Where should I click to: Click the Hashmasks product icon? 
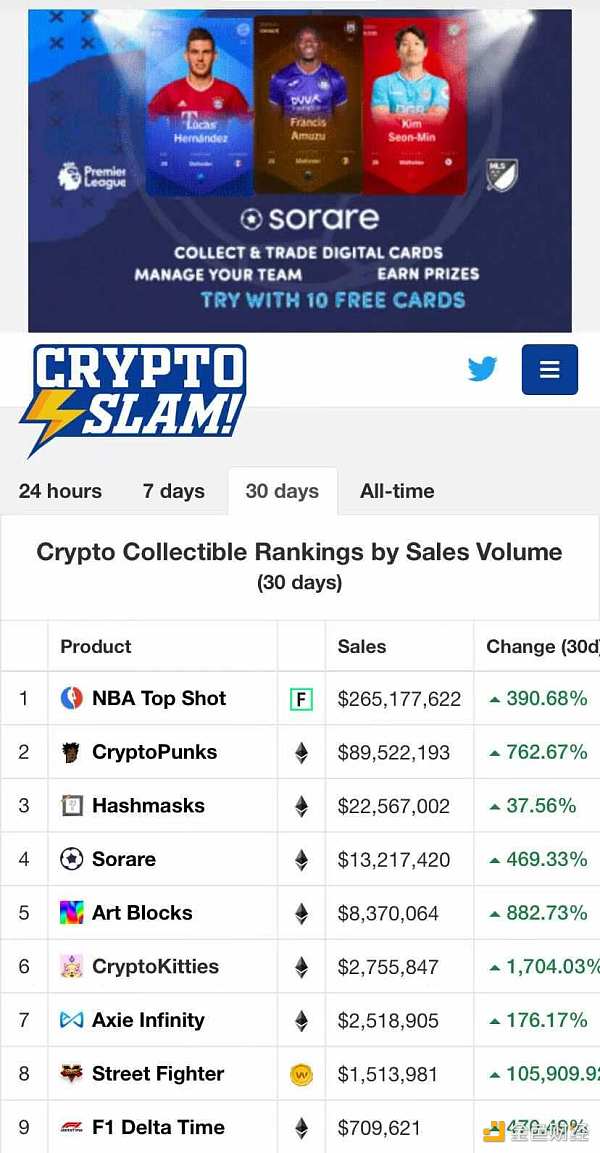(71, 806)
